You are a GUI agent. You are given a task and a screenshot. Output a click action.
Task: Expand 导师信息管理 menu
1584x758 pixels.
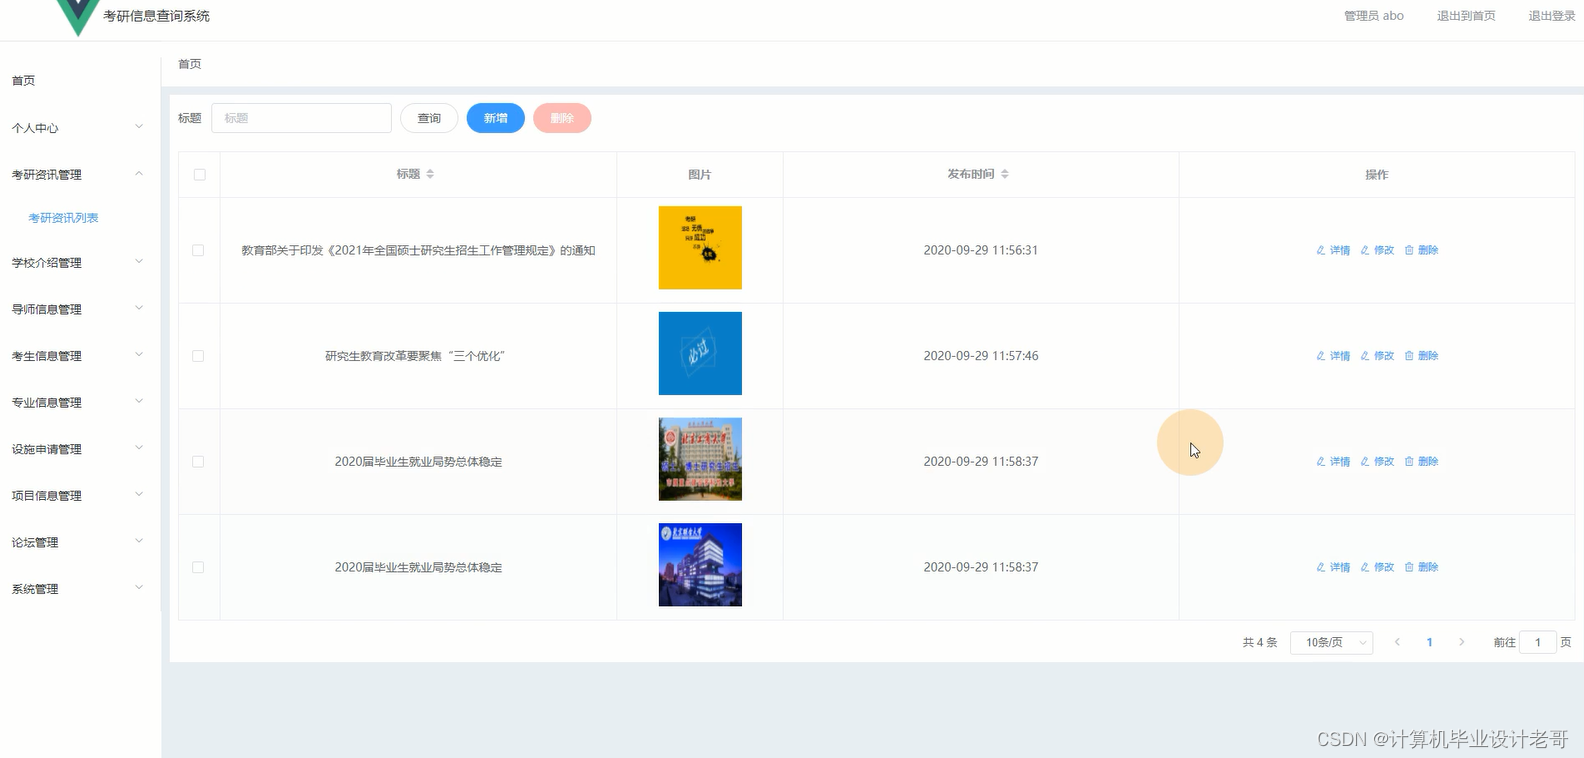(x=78, y=309)
